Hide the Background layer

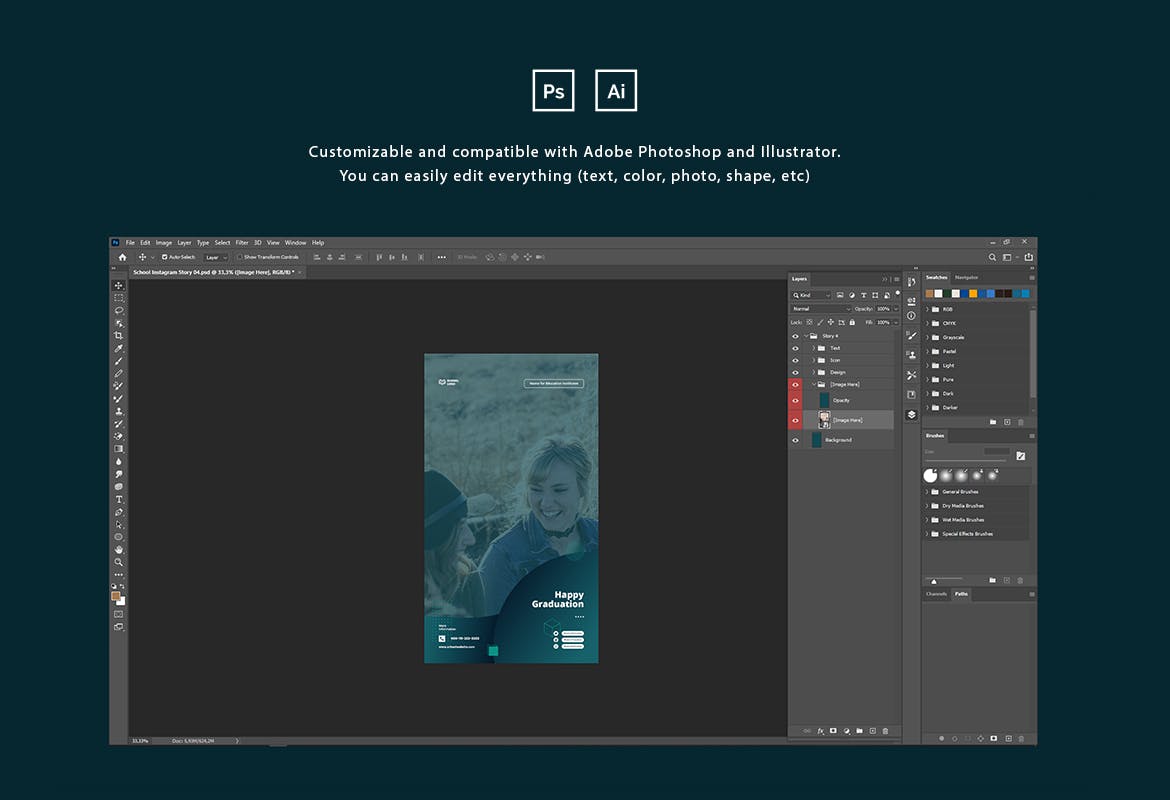point(795,440)
